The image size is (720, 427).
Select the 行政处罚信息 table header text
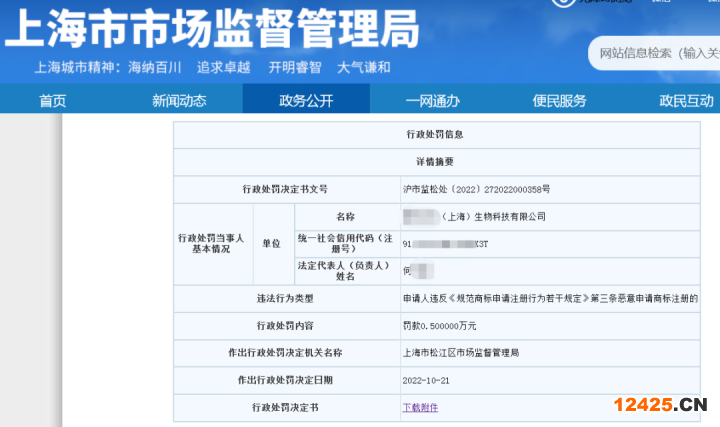click(435, 135)
